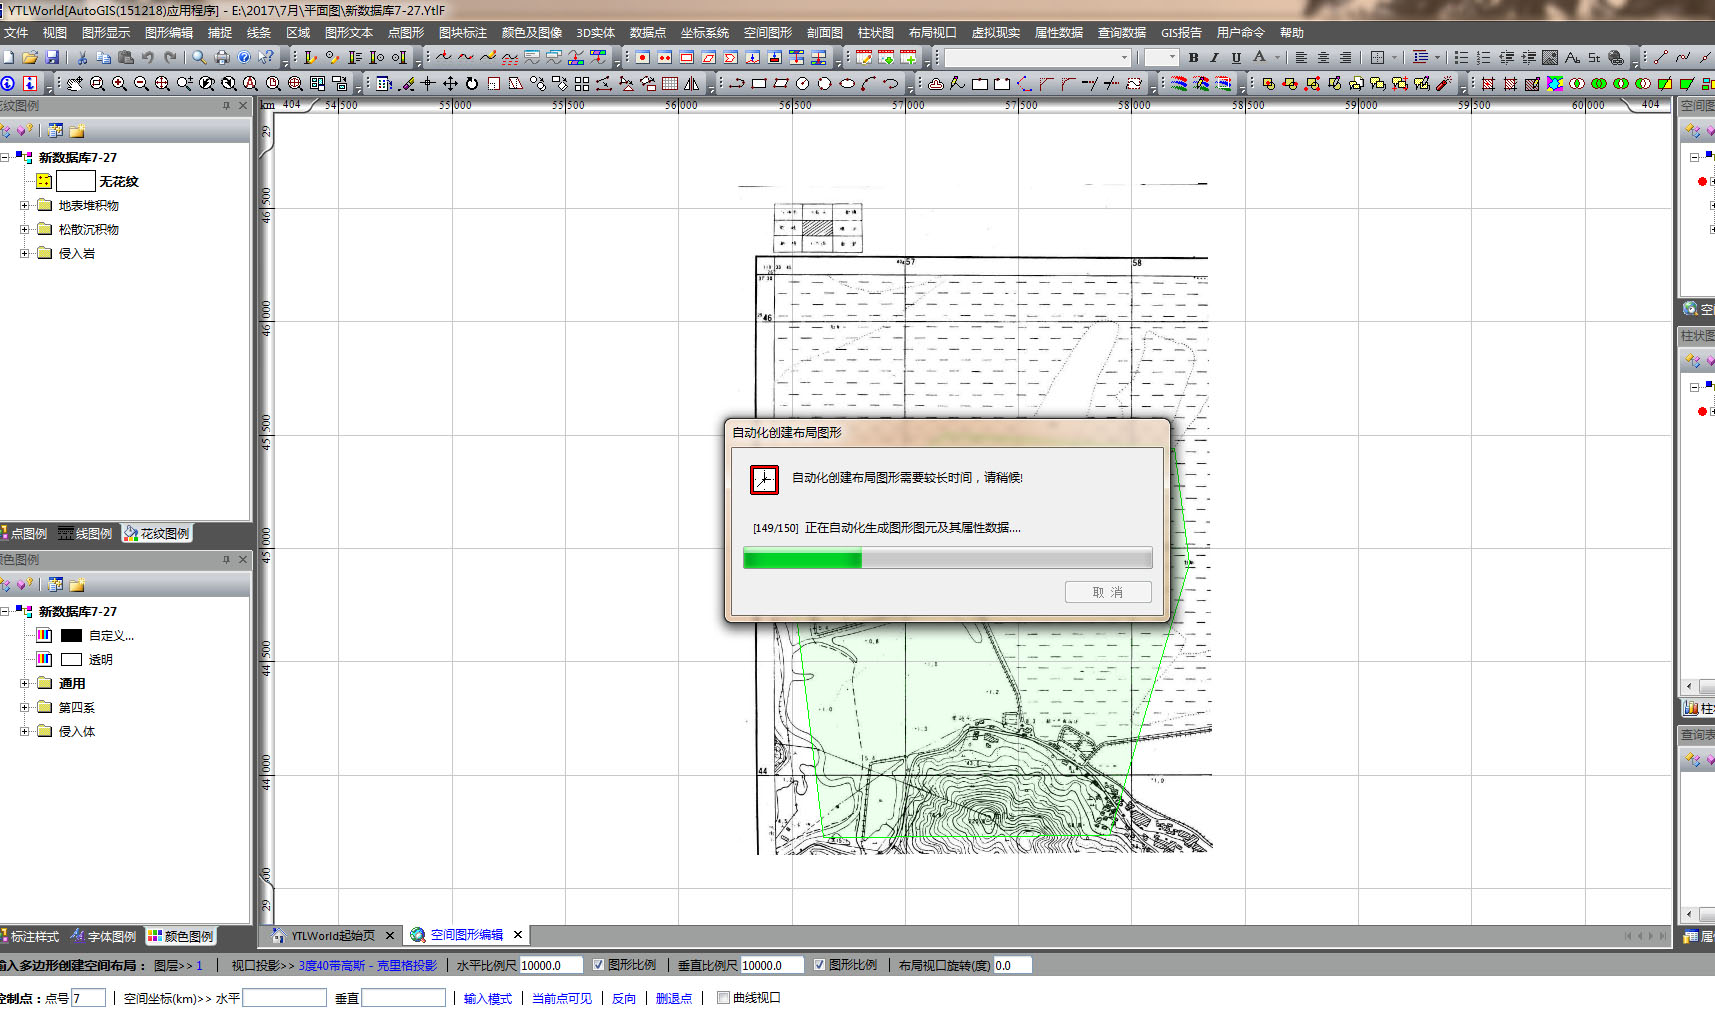This screenshot has width=1715, height=1010.
Task: Expand the 通用 color folder
Action: (25, 683)
